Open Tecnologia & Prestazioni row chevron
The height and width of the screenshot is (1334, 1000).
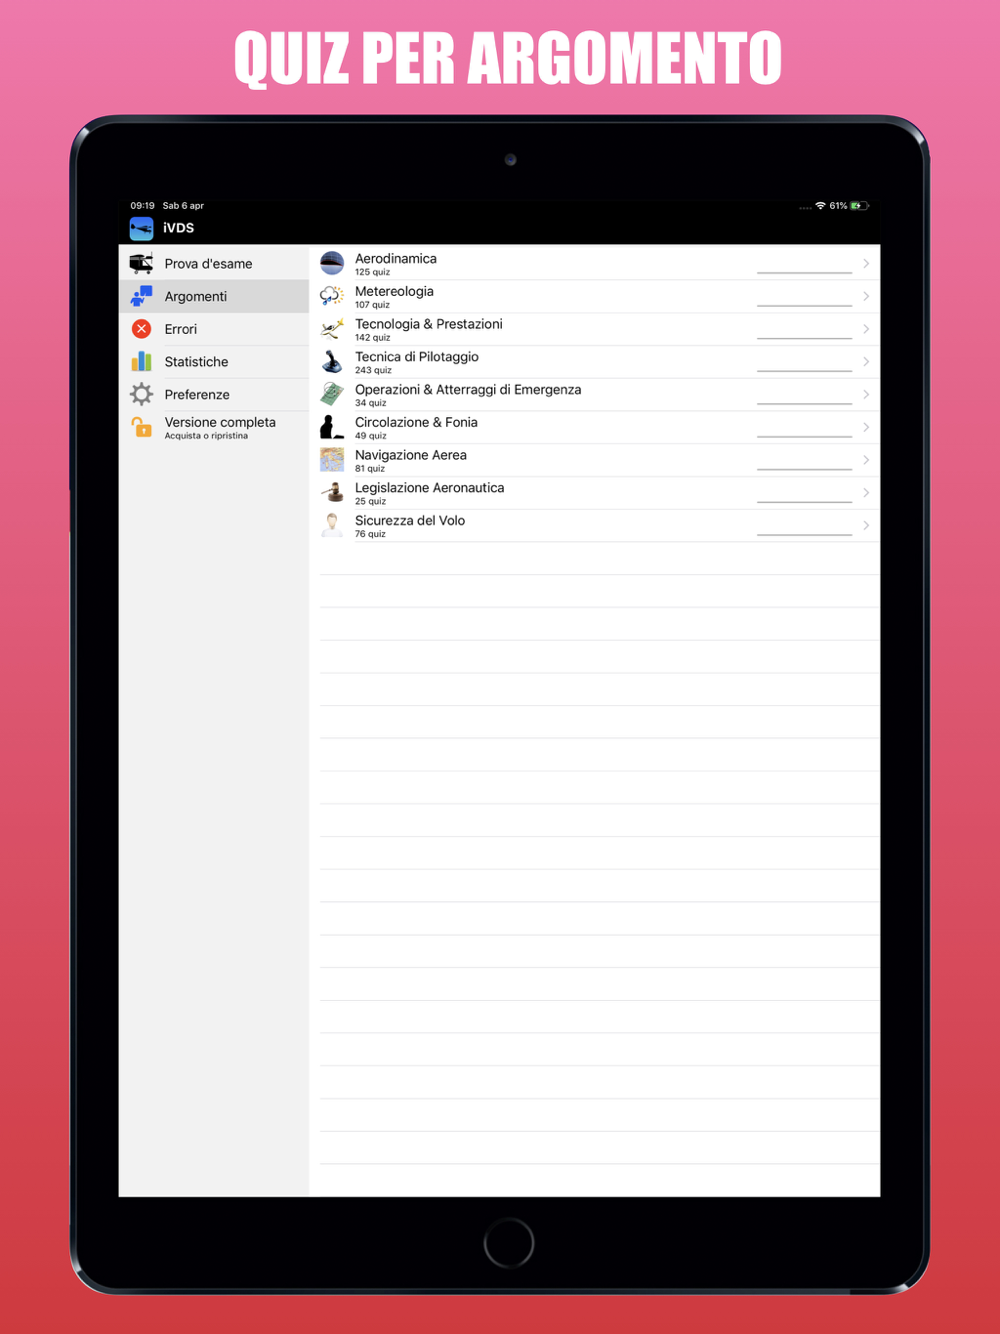(x=866, y=329)
